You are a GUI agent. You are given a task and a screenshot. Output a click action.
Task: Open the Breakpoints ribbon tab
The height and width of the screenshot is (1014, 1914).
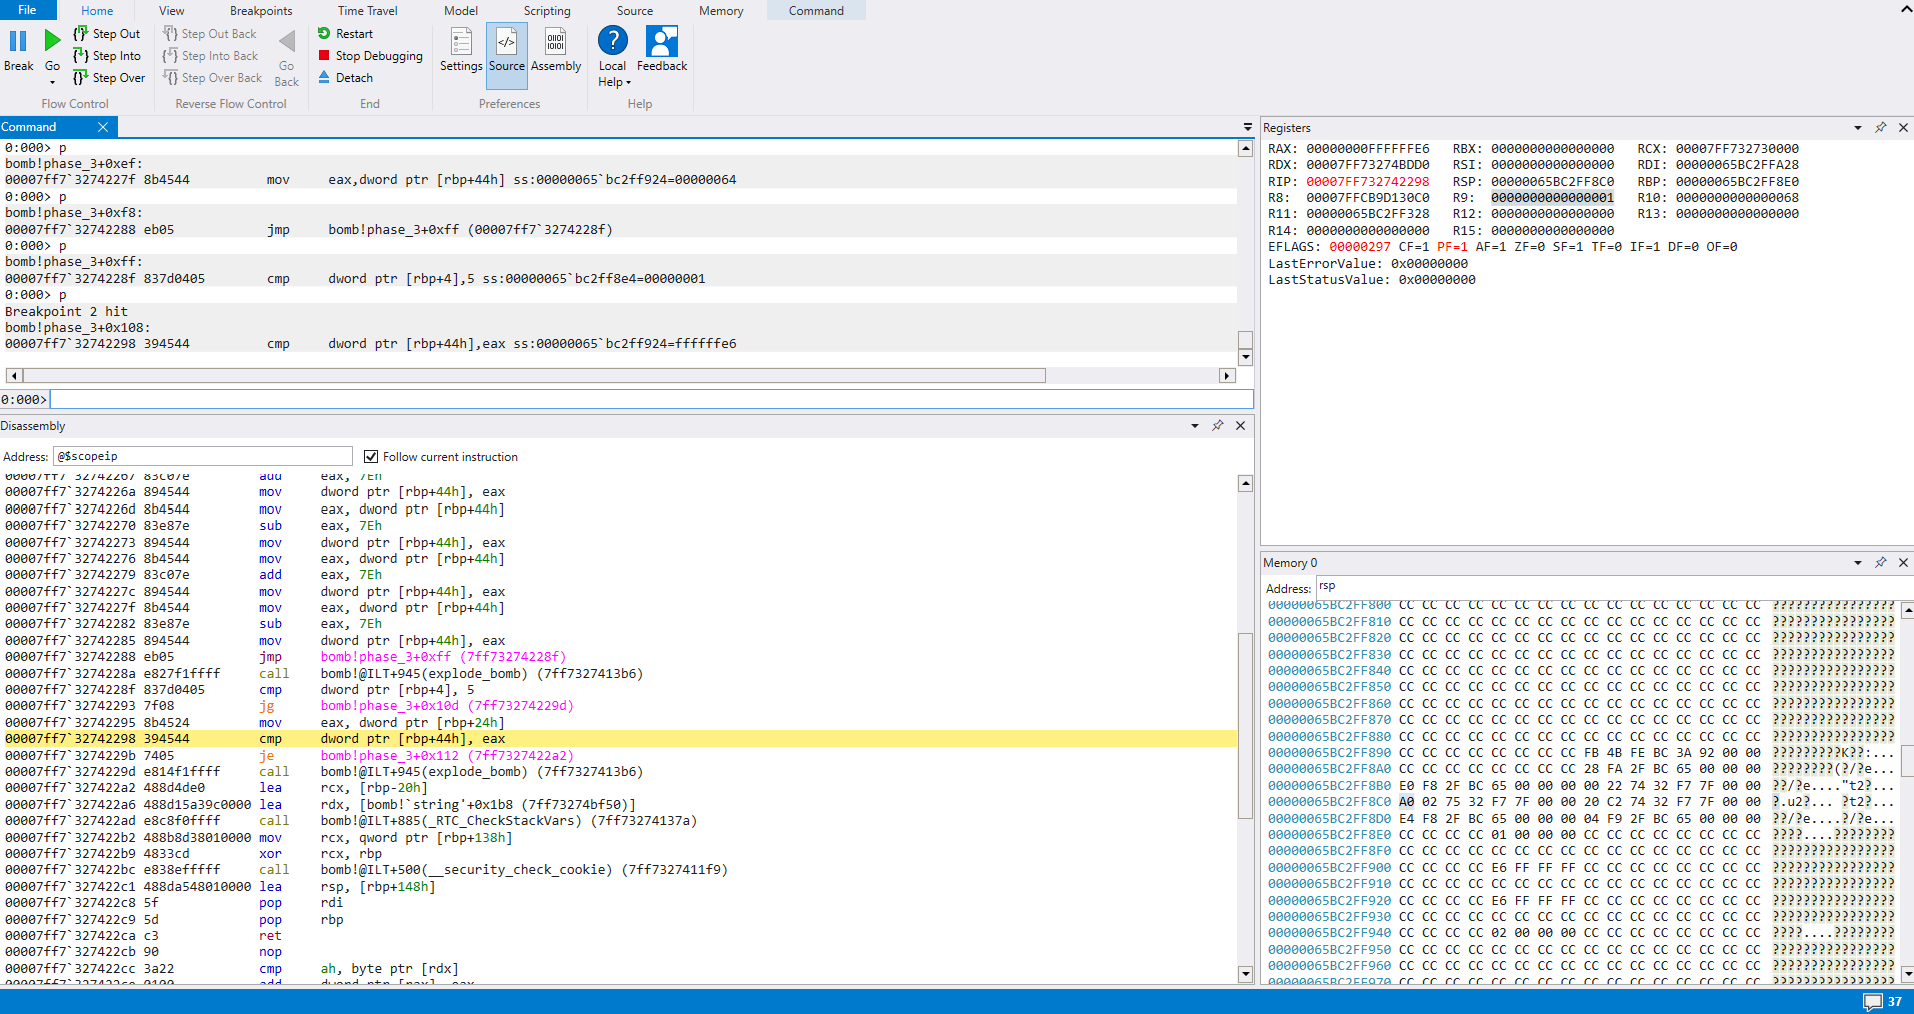pyautogui.click(x=261, y=11)
